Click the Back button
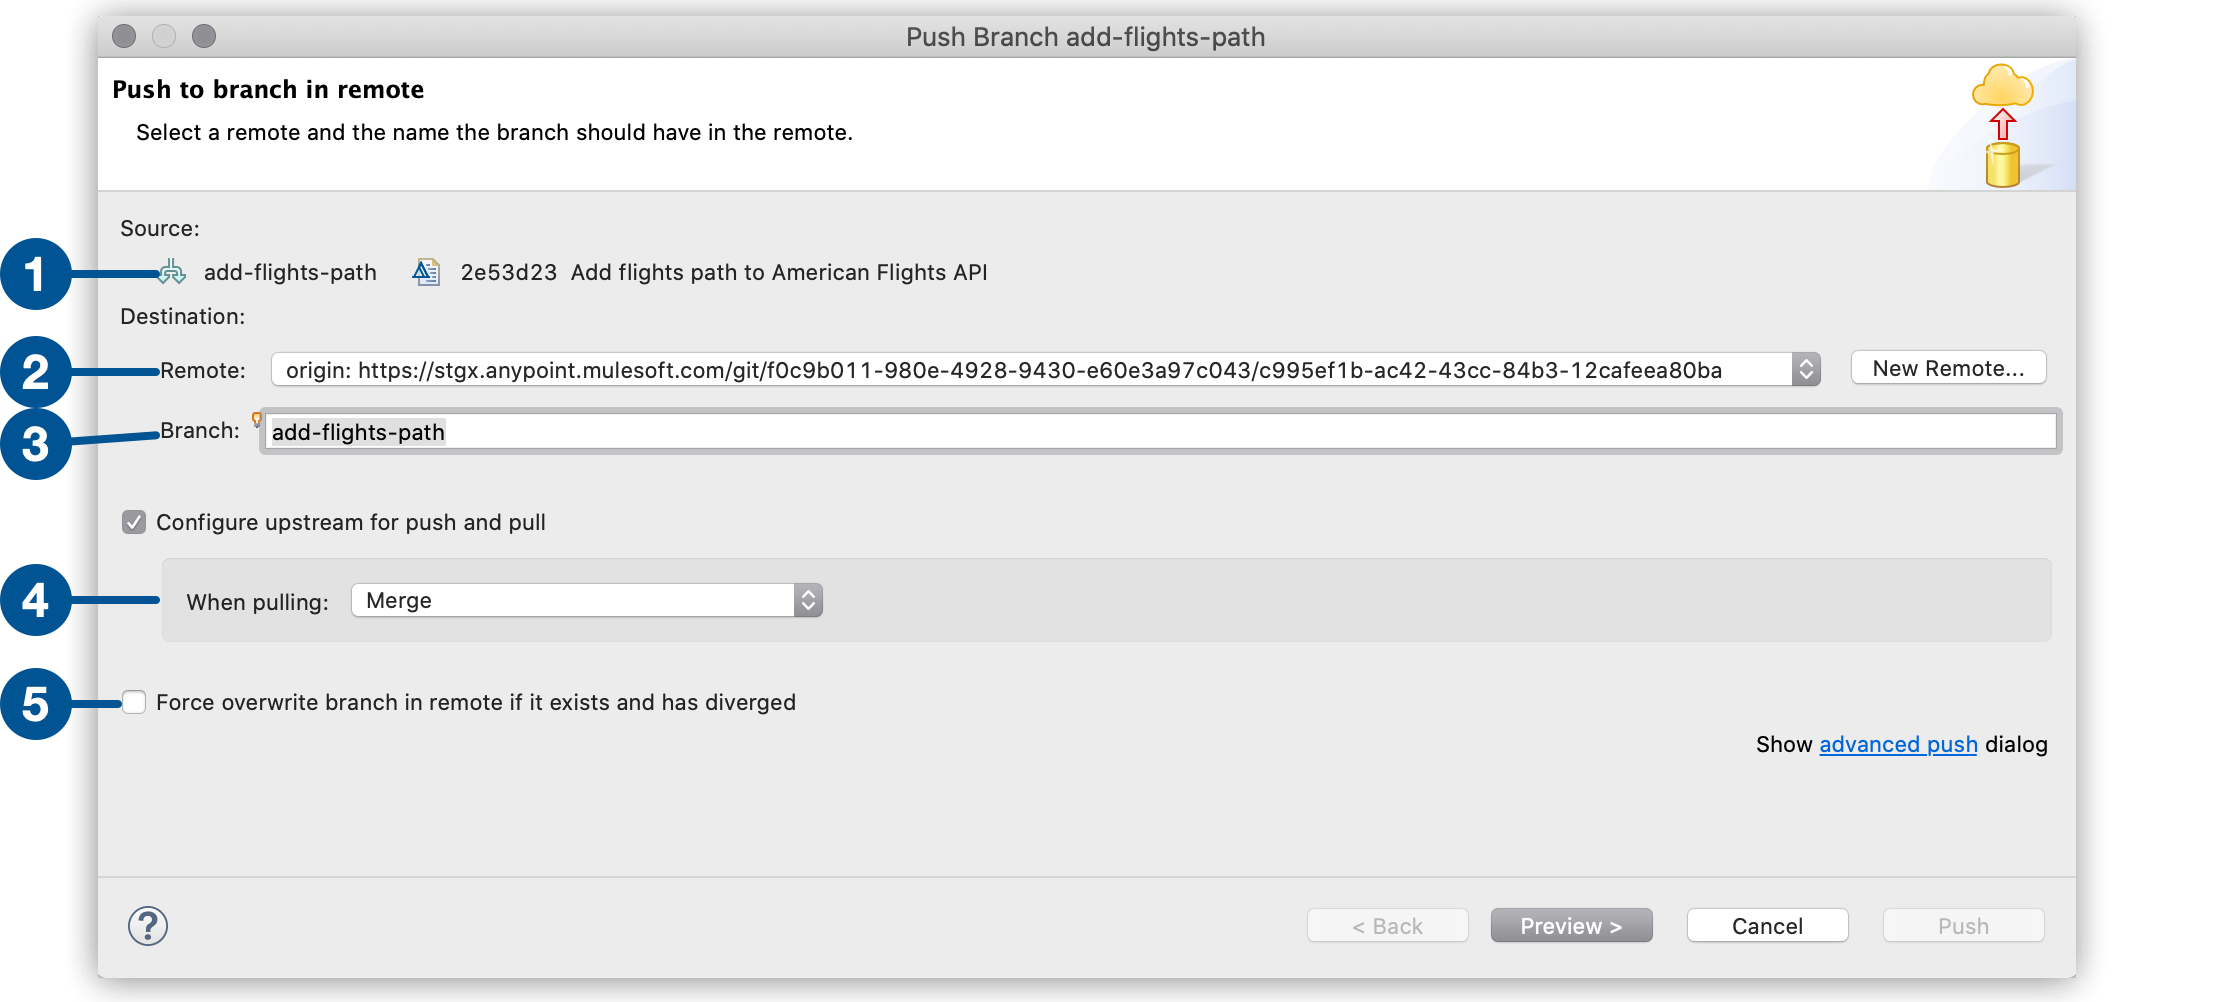 (x=1387, y=925)
